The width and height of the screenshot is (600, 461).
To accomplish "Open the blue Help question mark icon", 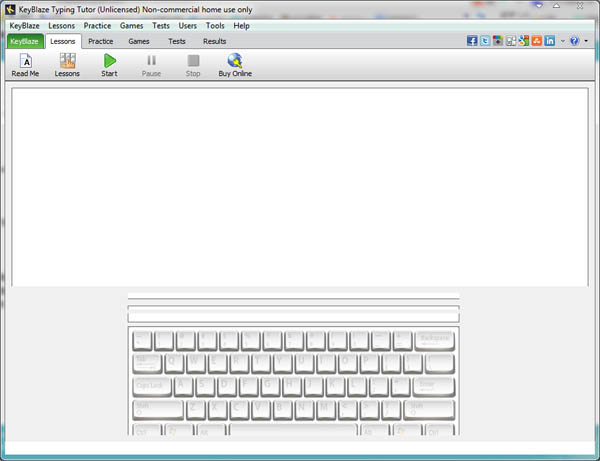I will [574, 41].
